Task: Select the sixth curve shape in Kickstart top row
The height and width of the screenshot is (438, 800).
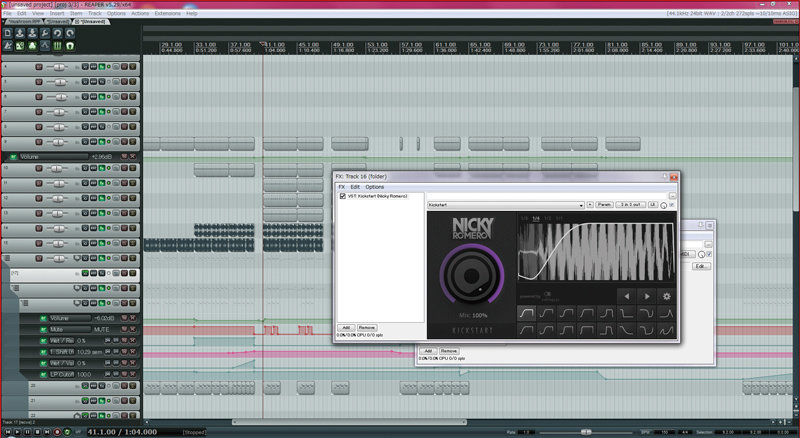Action: [x=627, y=313]
